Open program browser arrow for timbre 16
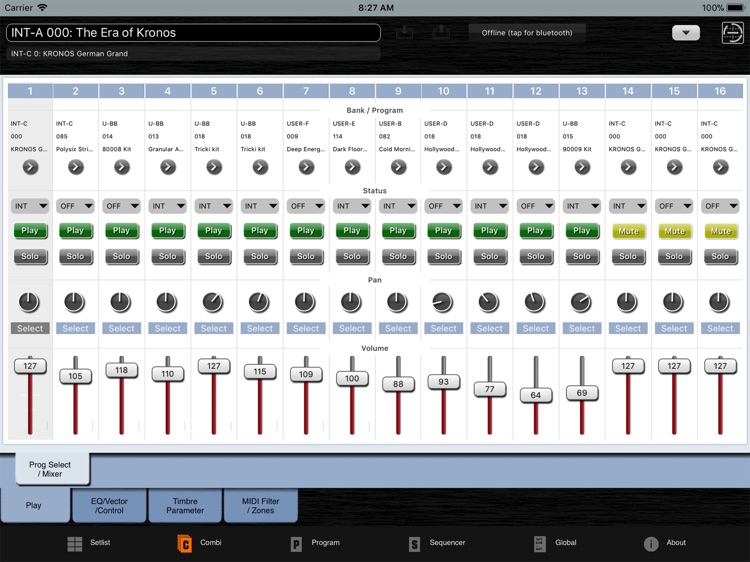The height and width of the screenshot is (562, 750). coord(720,167)
